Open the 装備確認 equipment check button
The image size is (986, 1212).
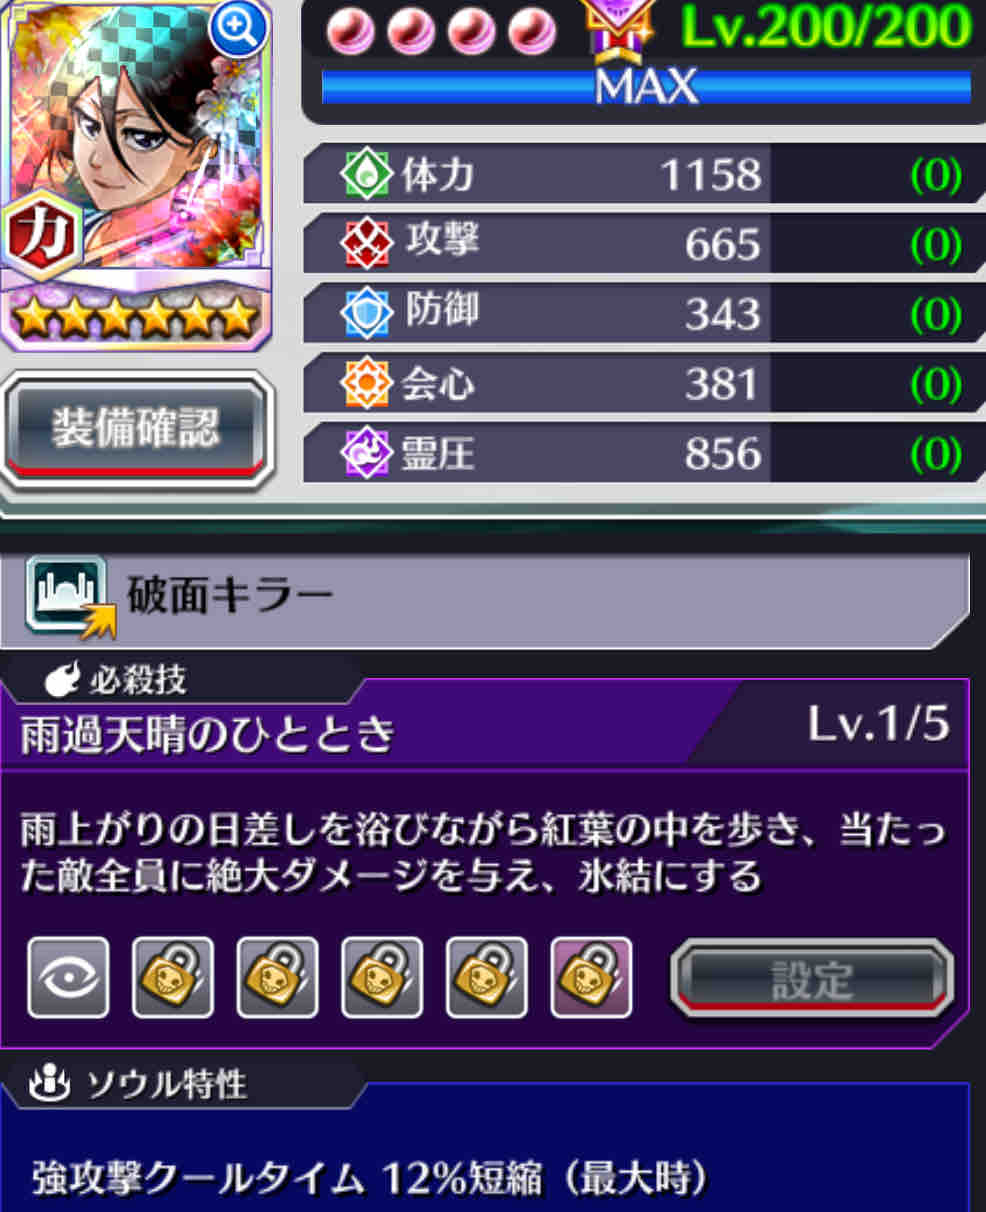tap(136, 428)
